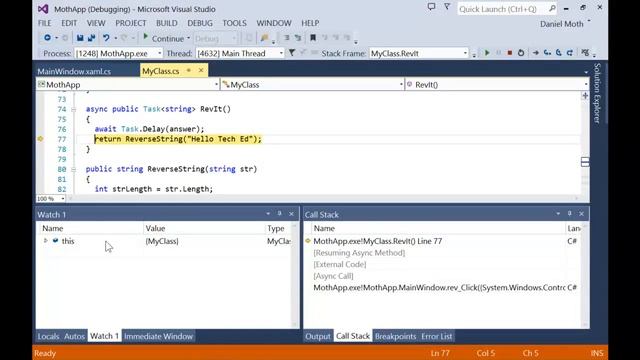This screenshot has width=640, height=360.
Task: Click the Step Into icon
Action: (x=547, y=53)
